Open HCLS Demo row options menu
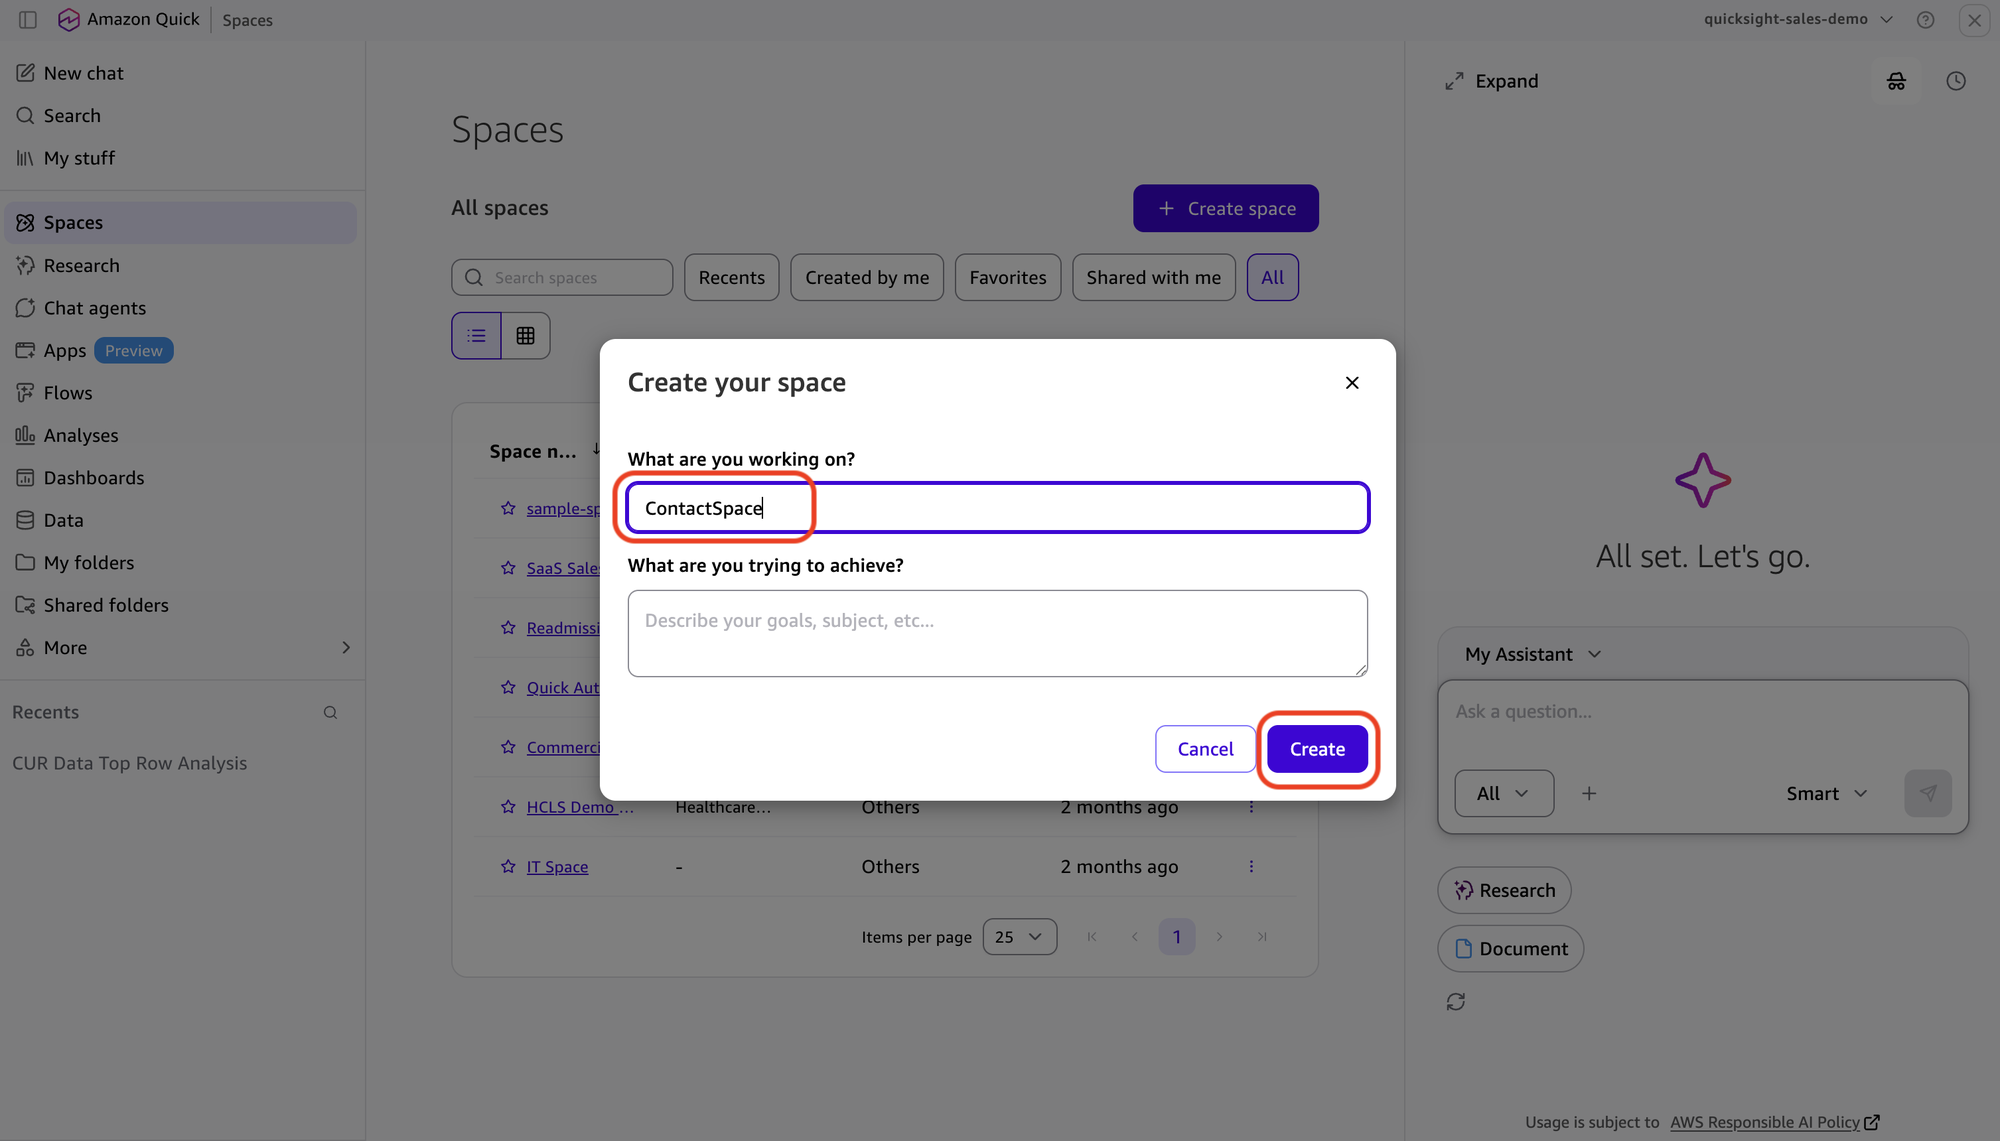This screenshot has width=2000, height=1141. (1251, 807)
